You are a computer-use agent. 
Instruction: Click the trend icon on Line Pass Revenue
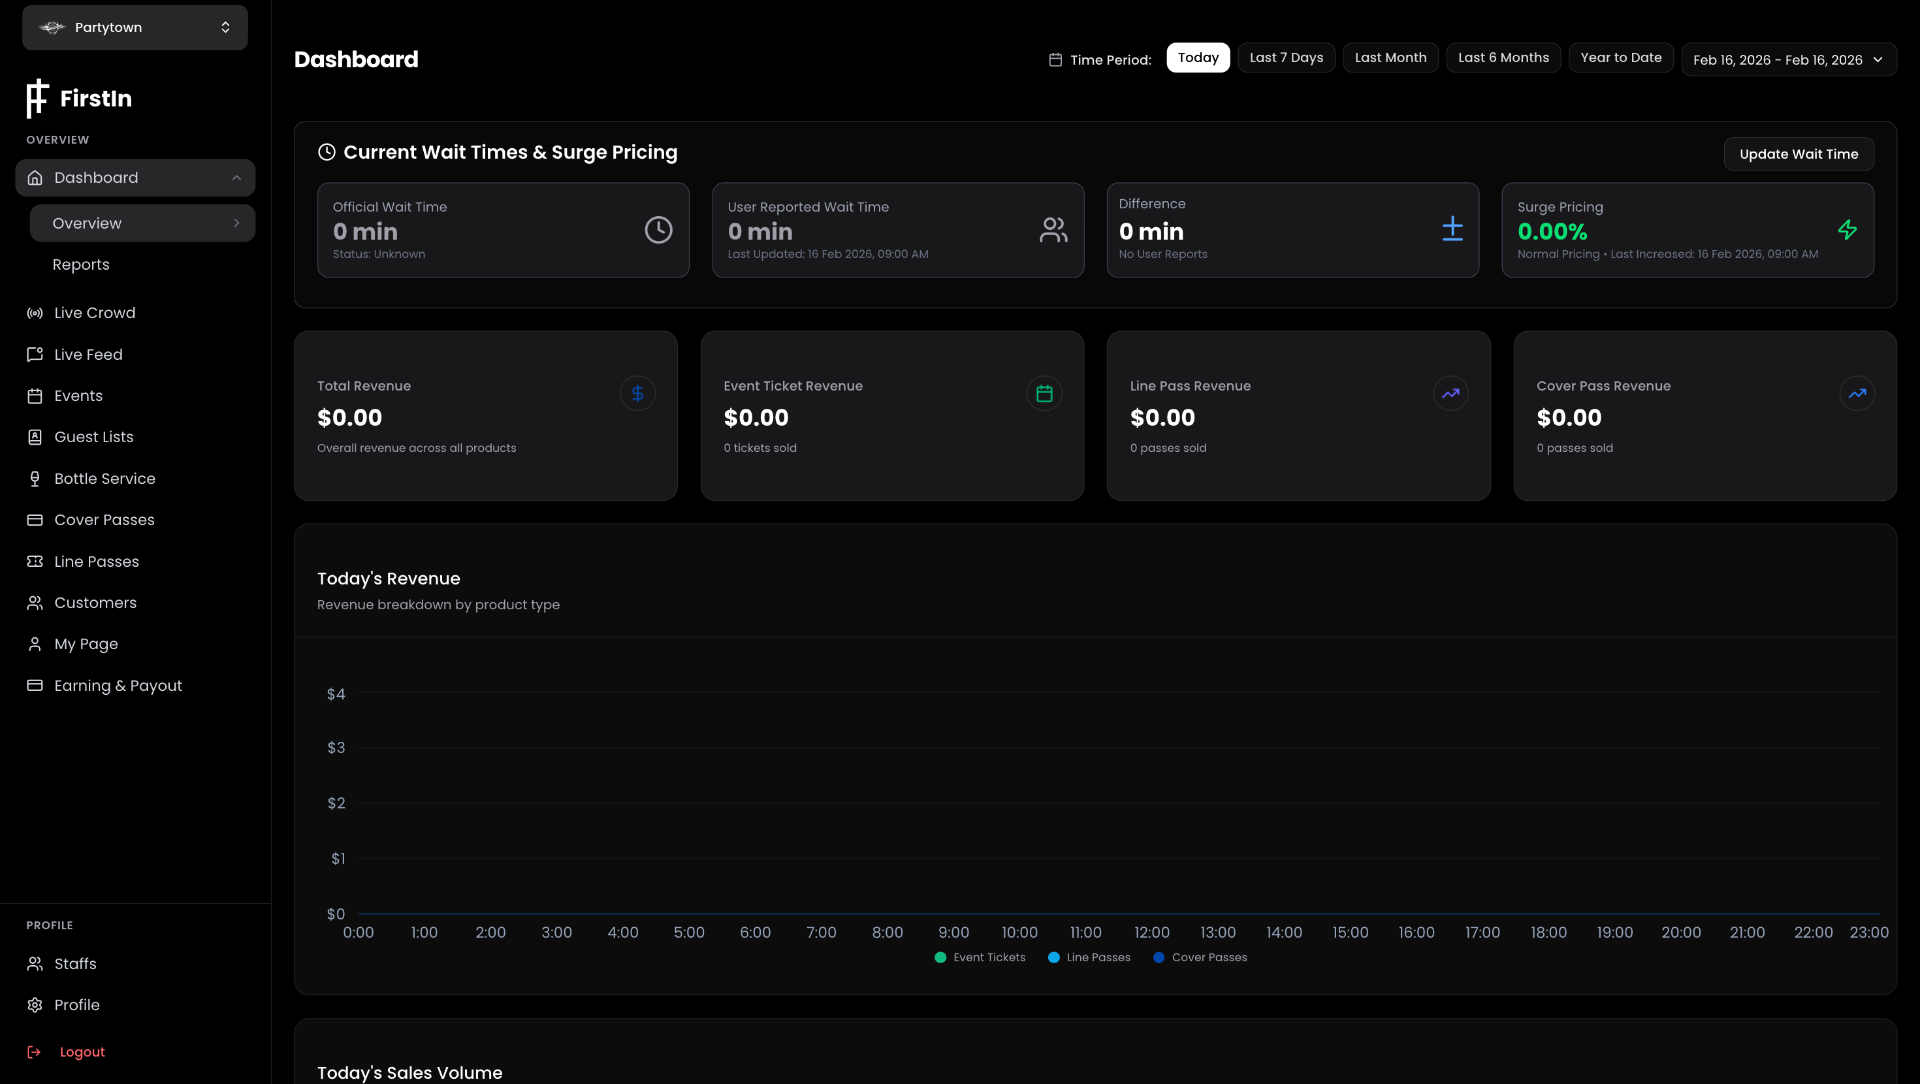click(1450, 393)
